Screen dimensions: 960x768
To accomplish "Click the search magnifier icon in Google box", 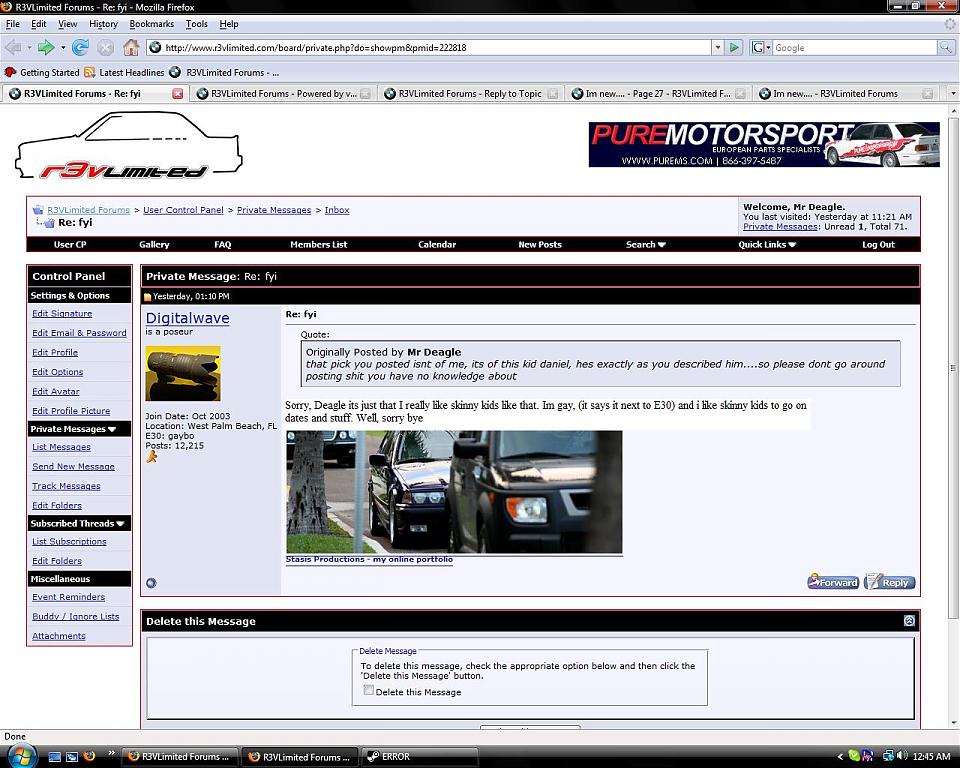I will [x=945, y=47].
